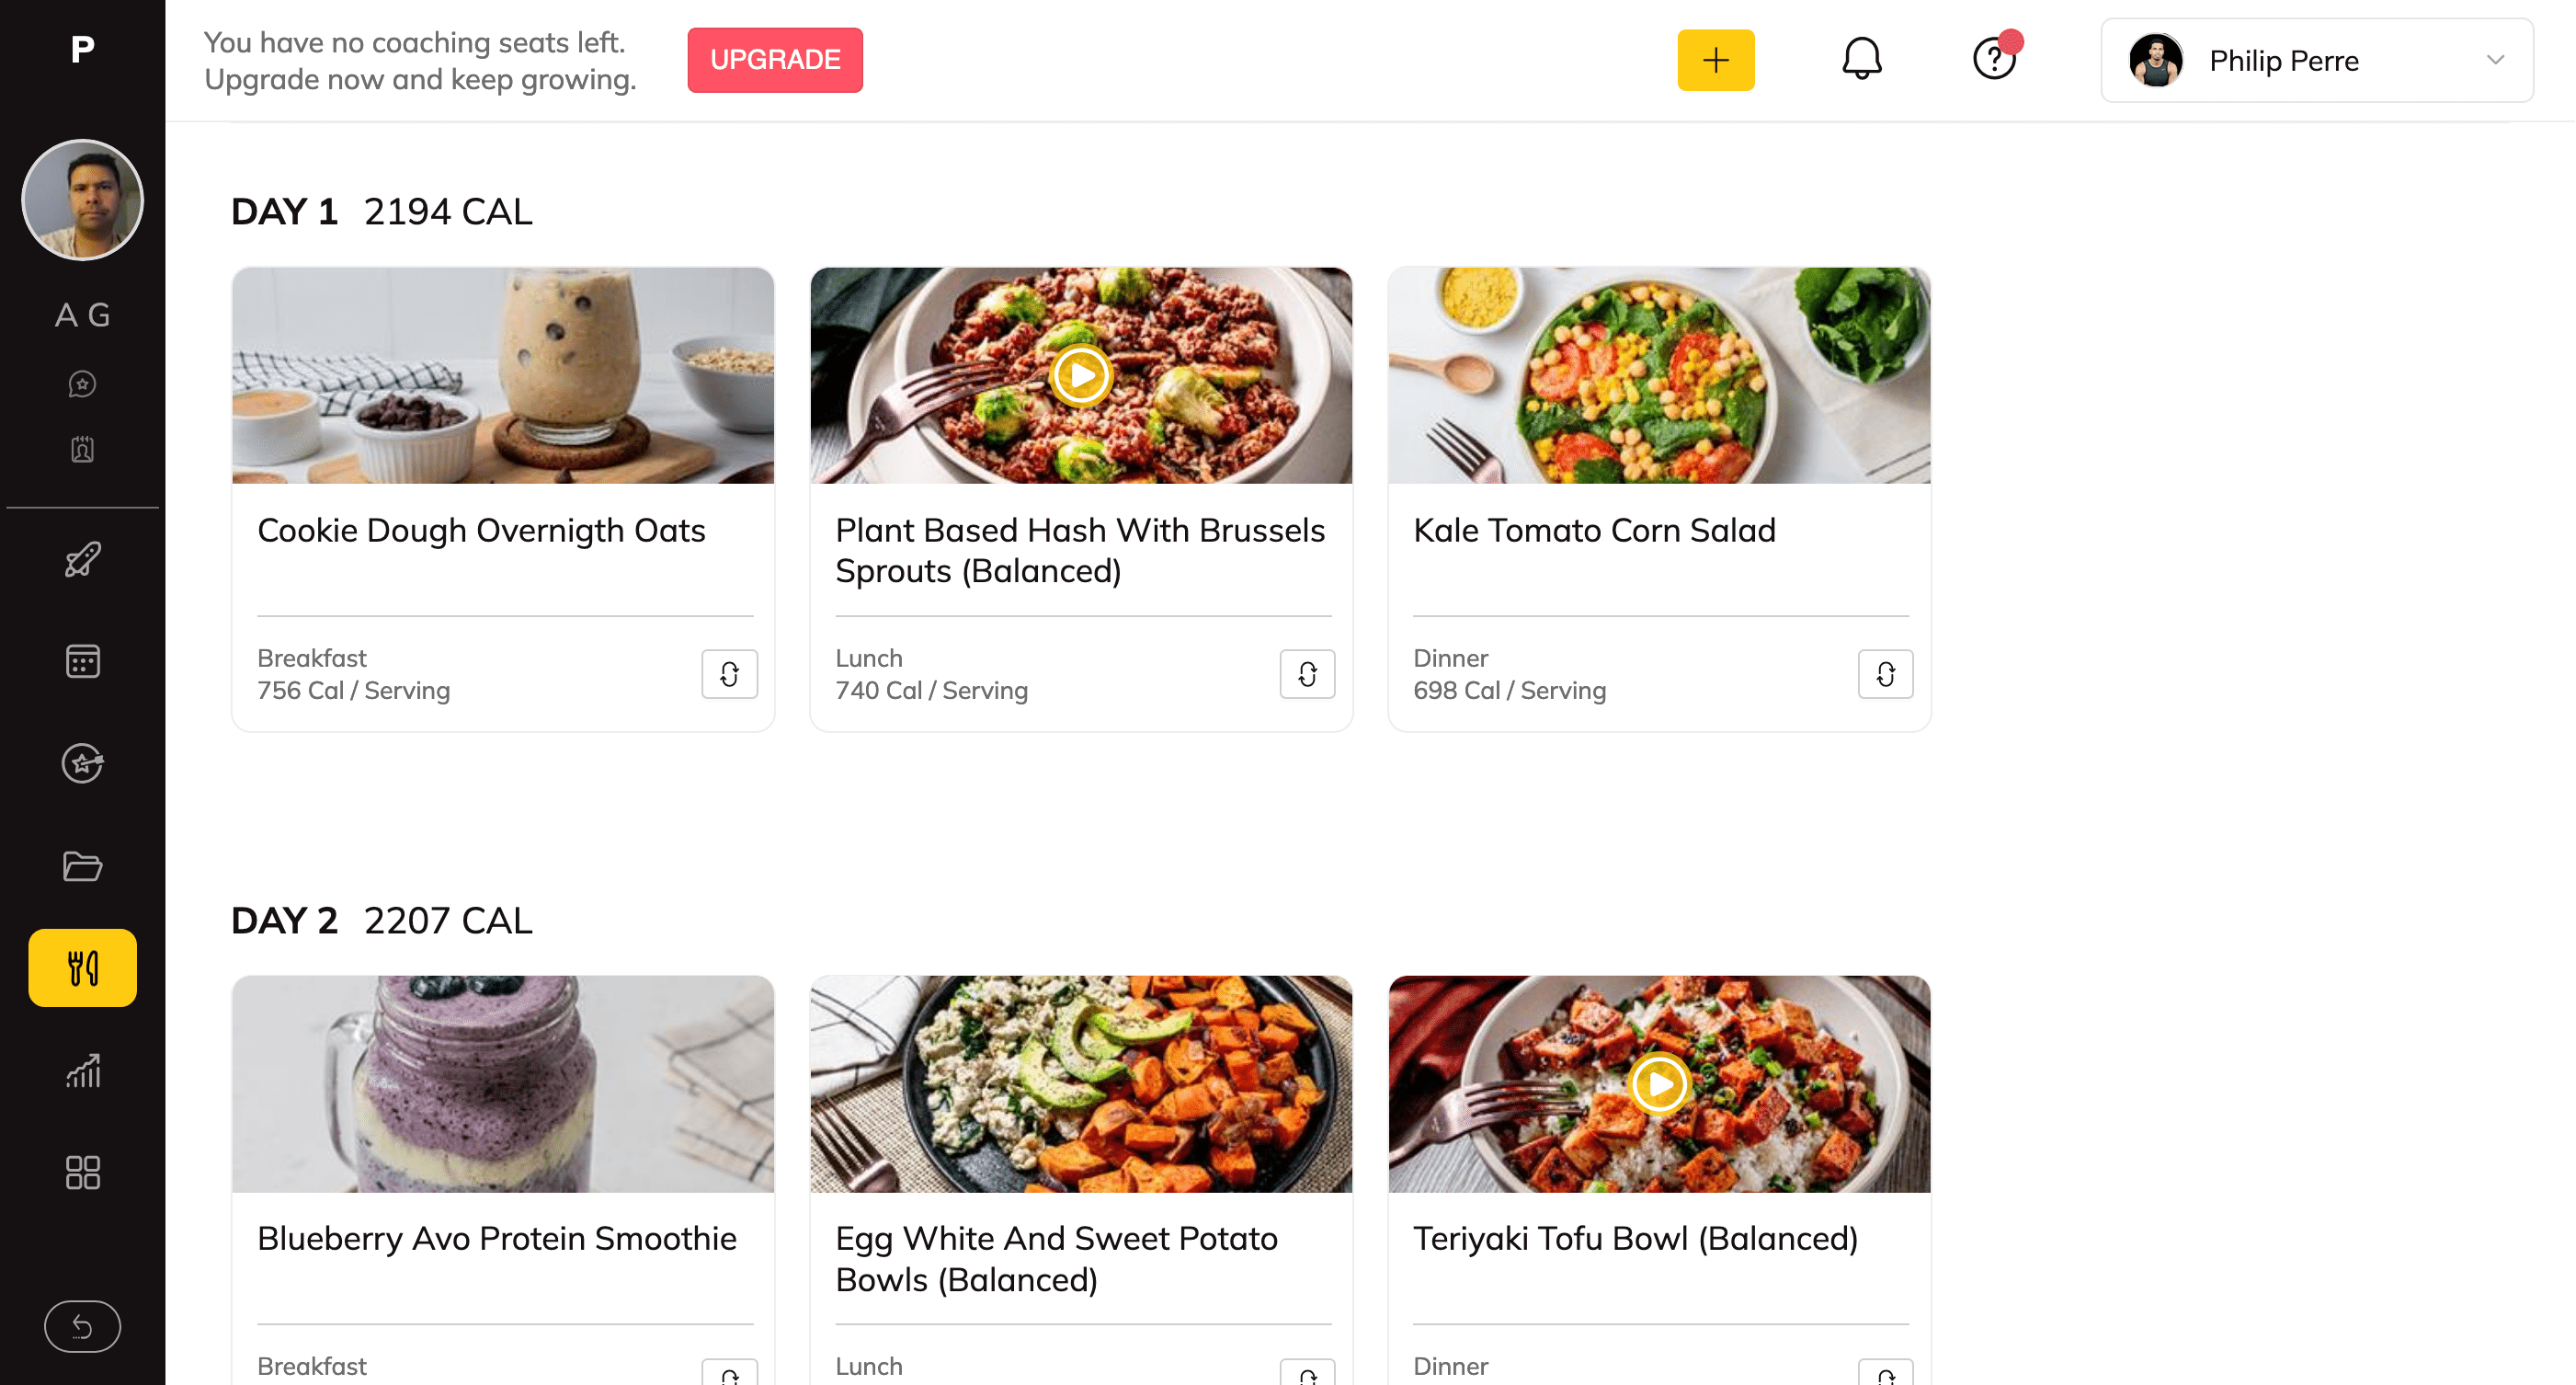The image size is (2576, 1385).
Task: Click the help question mark icon
Action: point(1993,60)
